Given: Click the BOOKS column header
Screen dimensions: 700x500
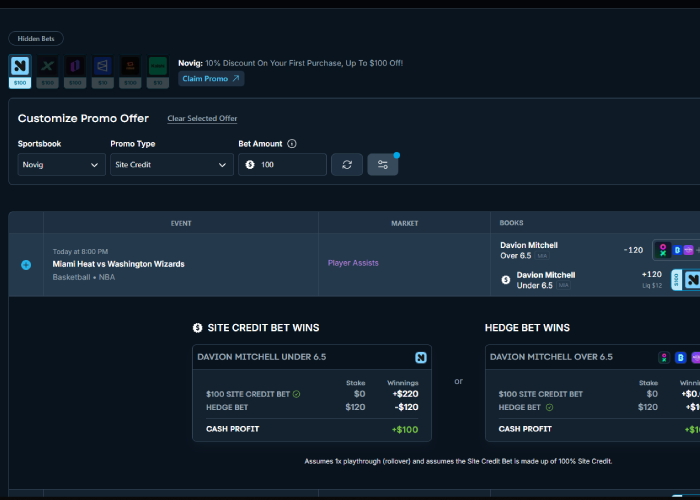Looking at the screenshot, I should pos(511,223).
